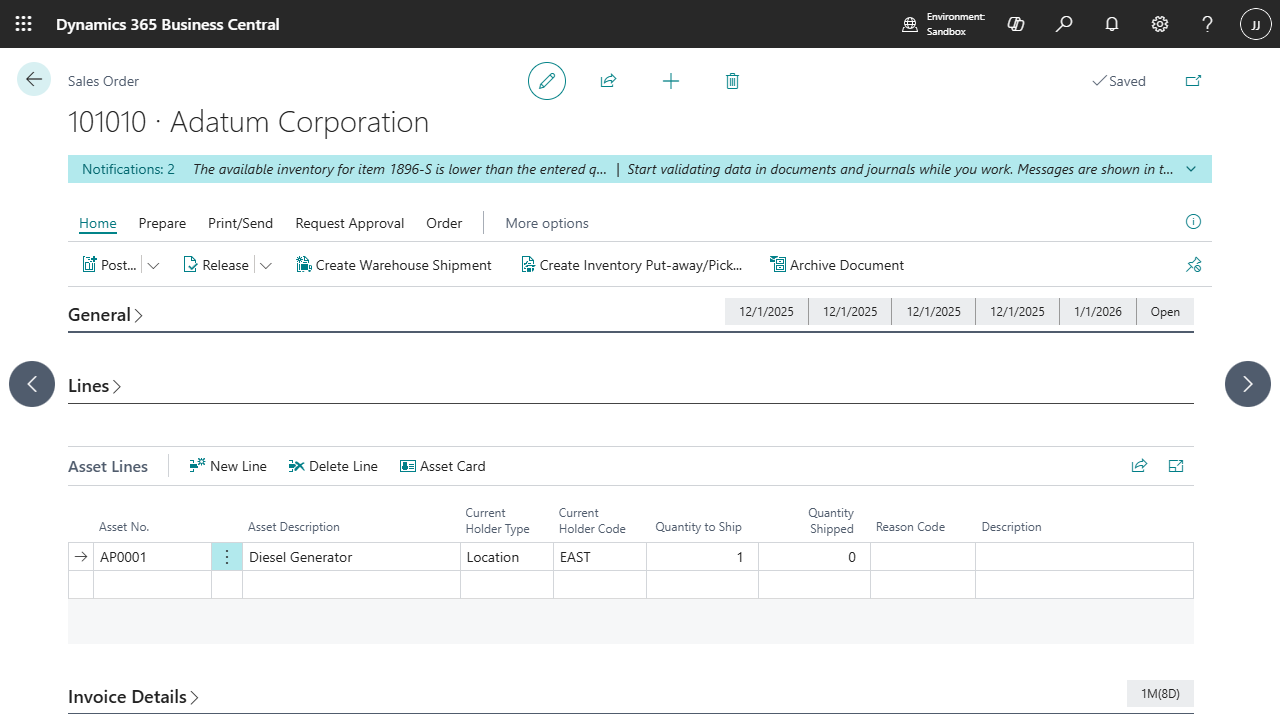Open the search magnifier icon
Image resolution: width=1280 pixels, height=720 pixels.
pyautogui.click(x=1064, y=24)
